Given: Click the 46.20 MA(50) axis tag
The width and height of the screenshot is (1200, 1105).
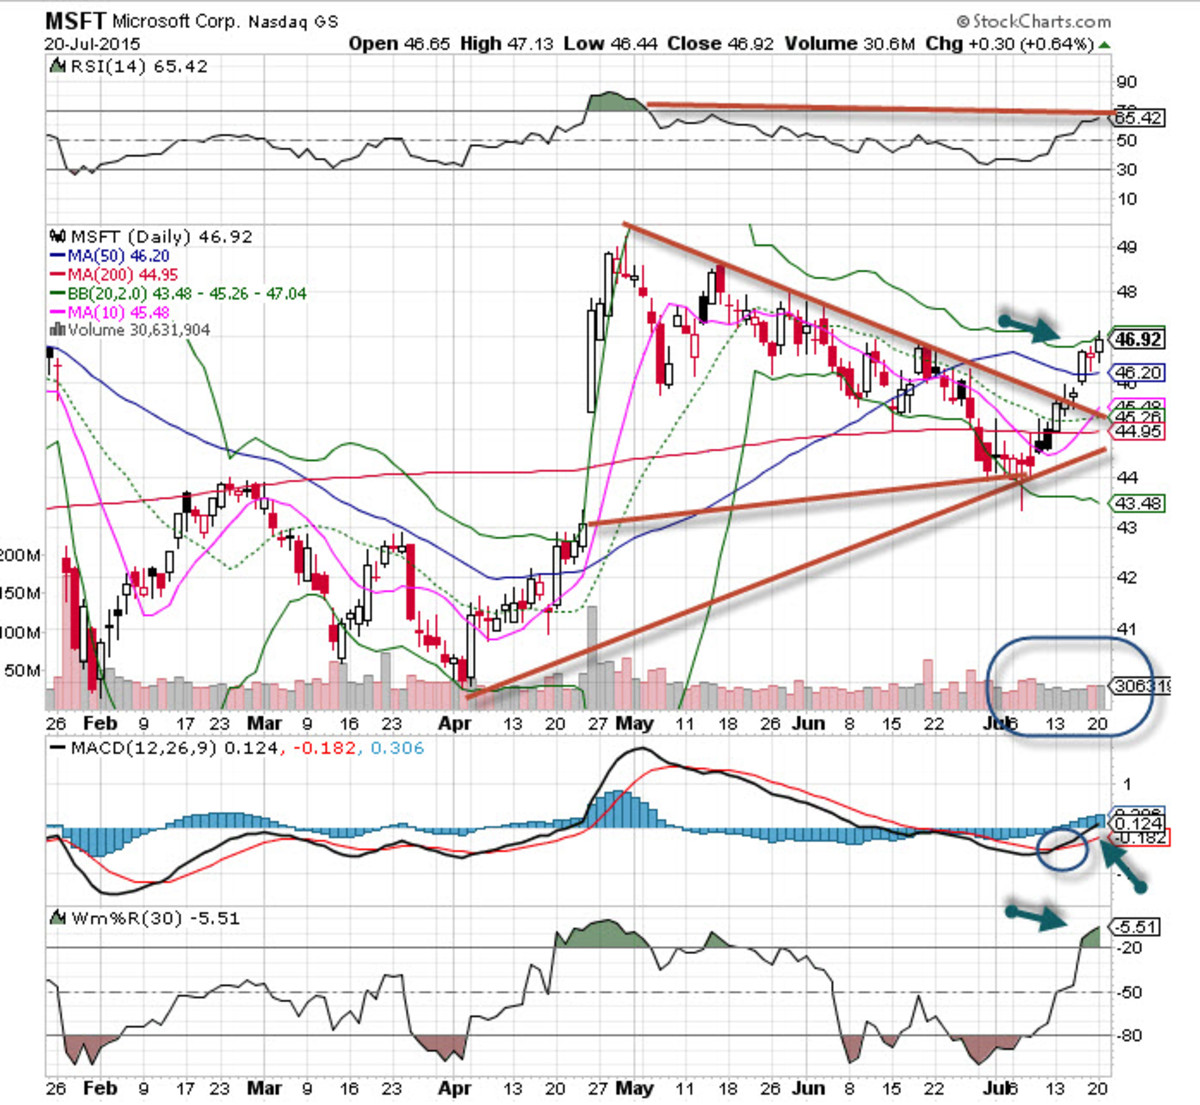Looking at the screenshot, I should pyautogui.click(x=1138, y=373).
